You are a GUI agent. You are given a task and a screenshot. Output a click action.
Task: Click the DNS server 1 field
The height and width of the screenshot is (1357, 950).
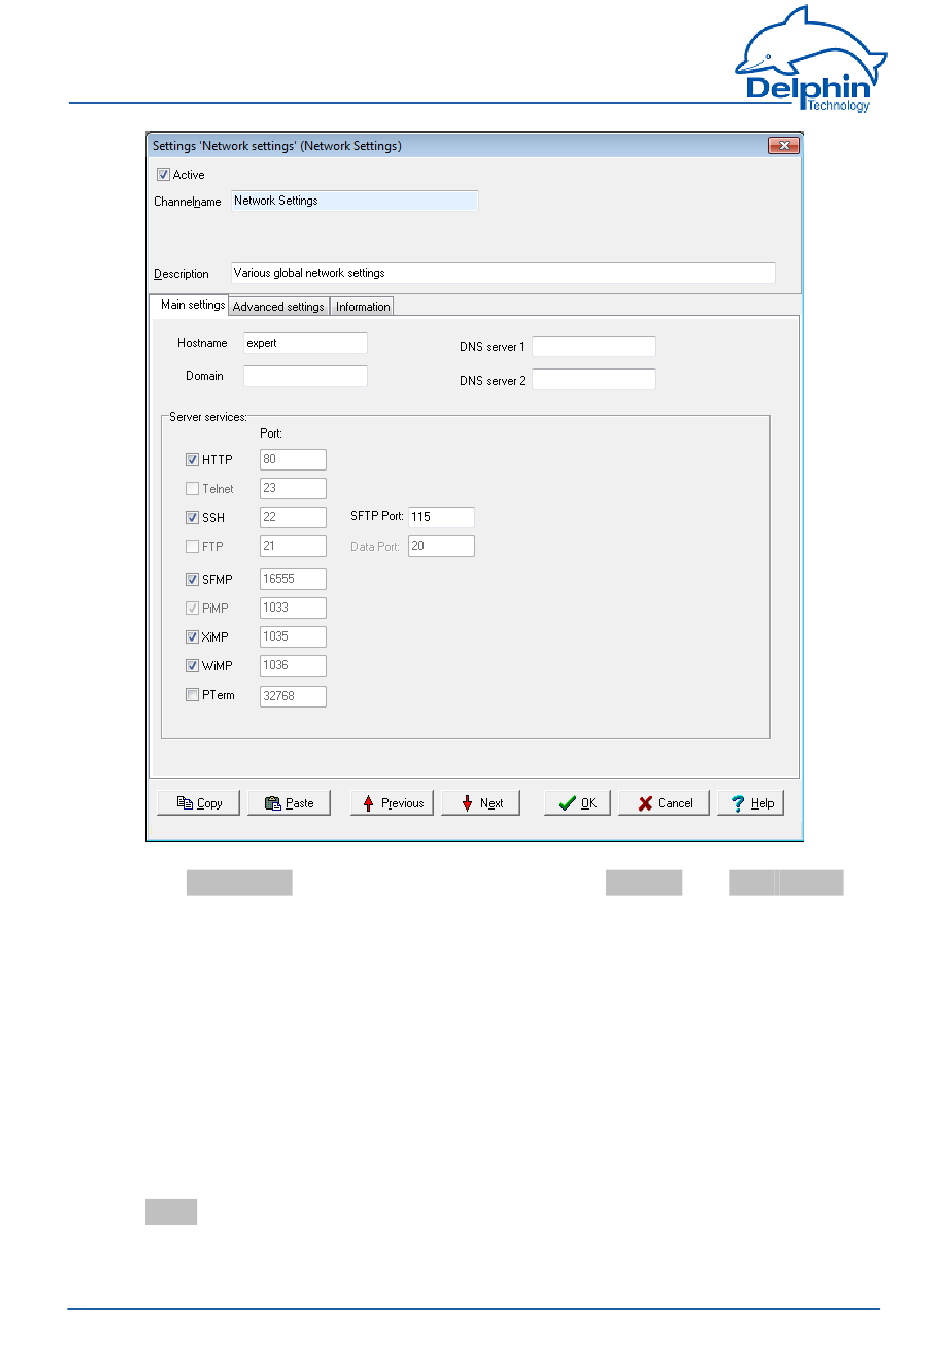pos(594,347)
